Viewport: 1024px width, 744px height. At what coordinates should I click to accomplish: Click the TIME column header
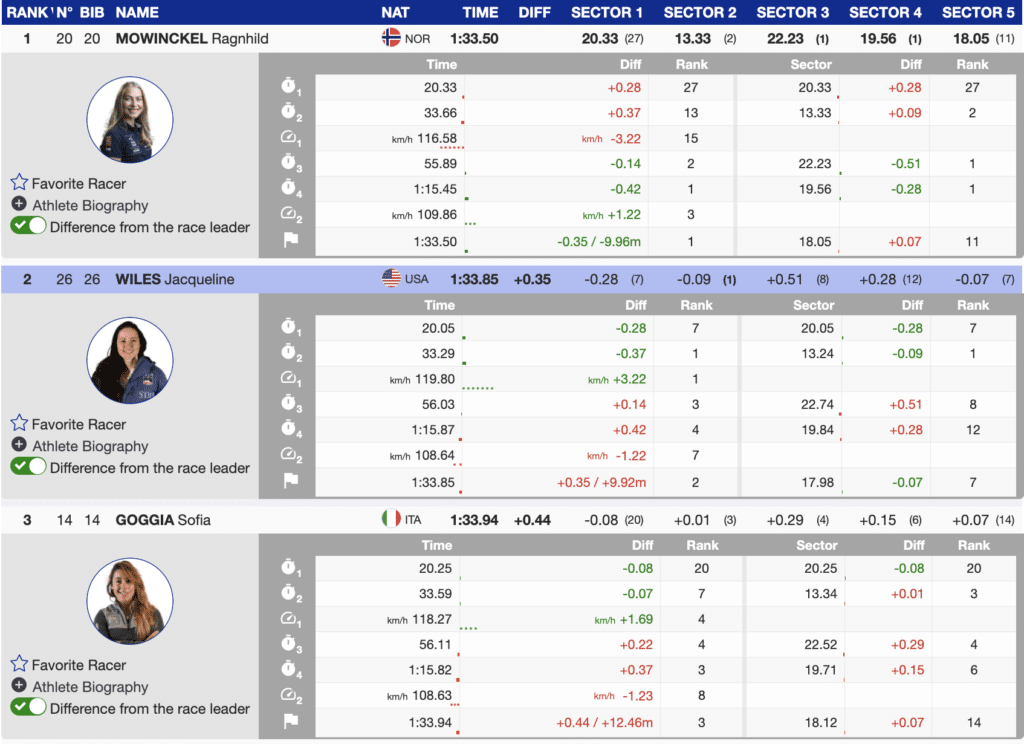tap(480, 12)
